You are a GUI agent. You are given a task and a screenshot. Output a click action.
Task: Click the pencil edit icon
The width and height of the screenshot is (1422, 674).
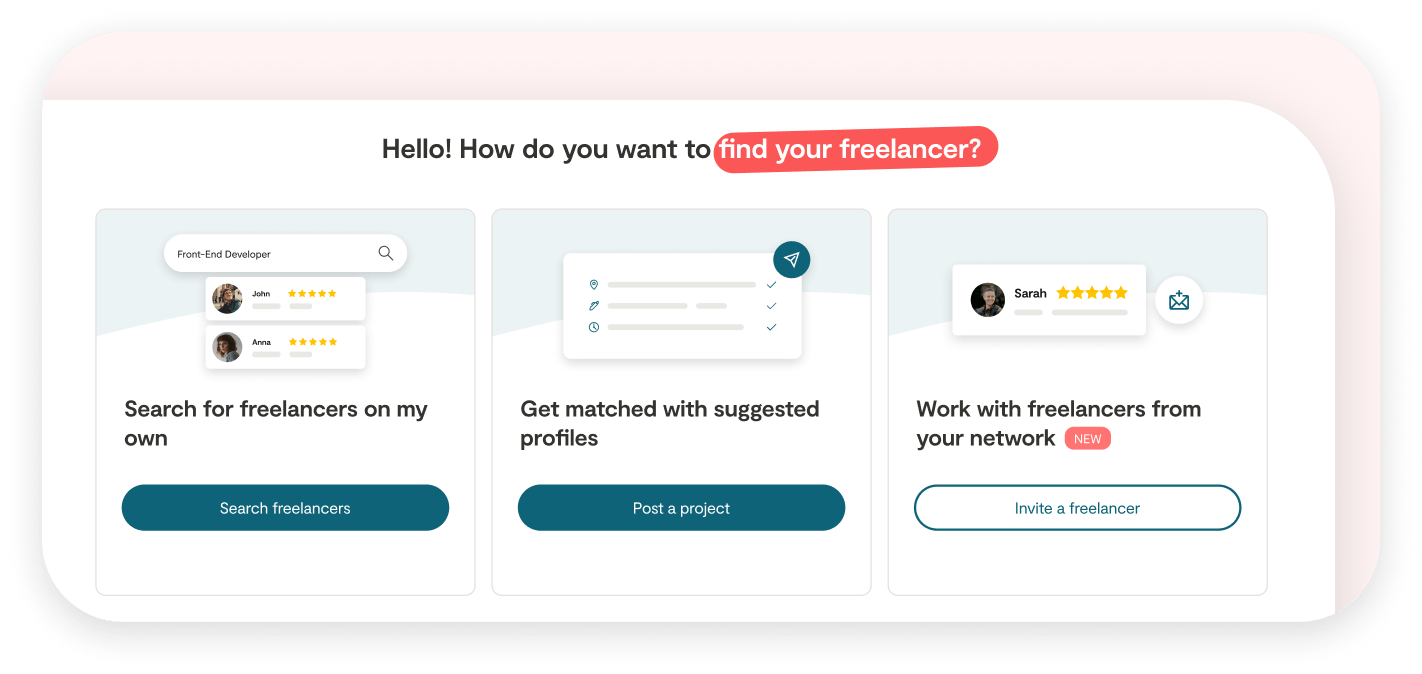pos(594,306)
